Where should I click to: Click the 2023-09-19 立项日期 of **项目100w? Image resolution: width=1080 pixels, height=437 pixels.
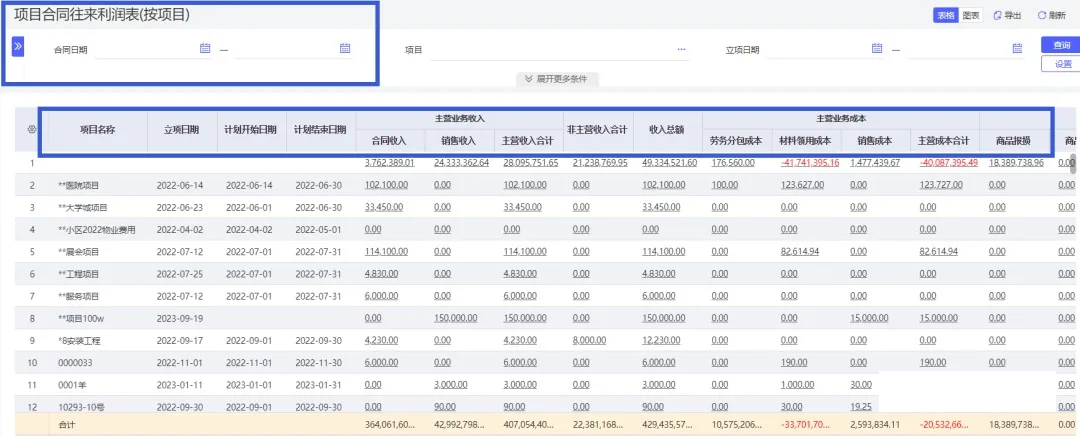tap(179, 318)
